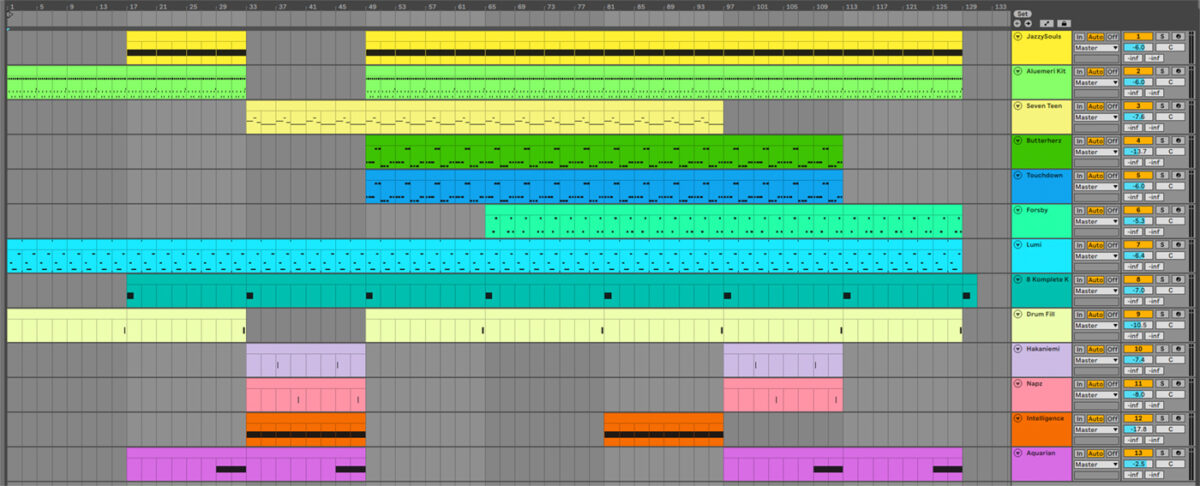
Task: Solo the Aluemeri Kit track
Action: coord(1162,71)
